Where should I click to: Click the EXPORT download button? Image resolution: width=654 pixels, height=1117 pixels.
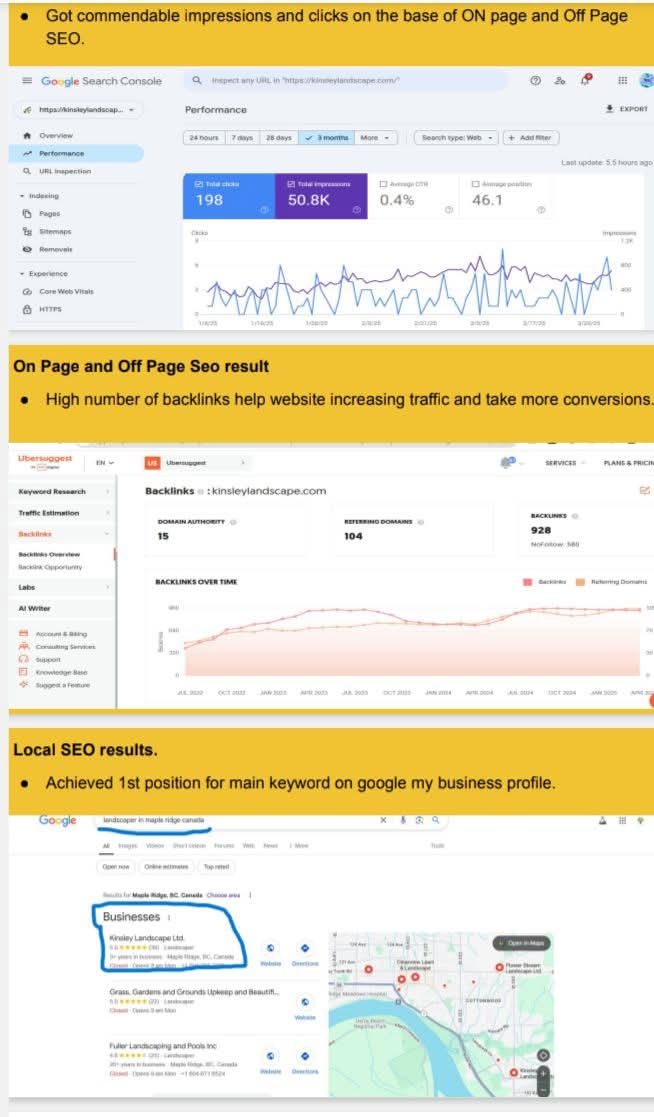[626, 109]
